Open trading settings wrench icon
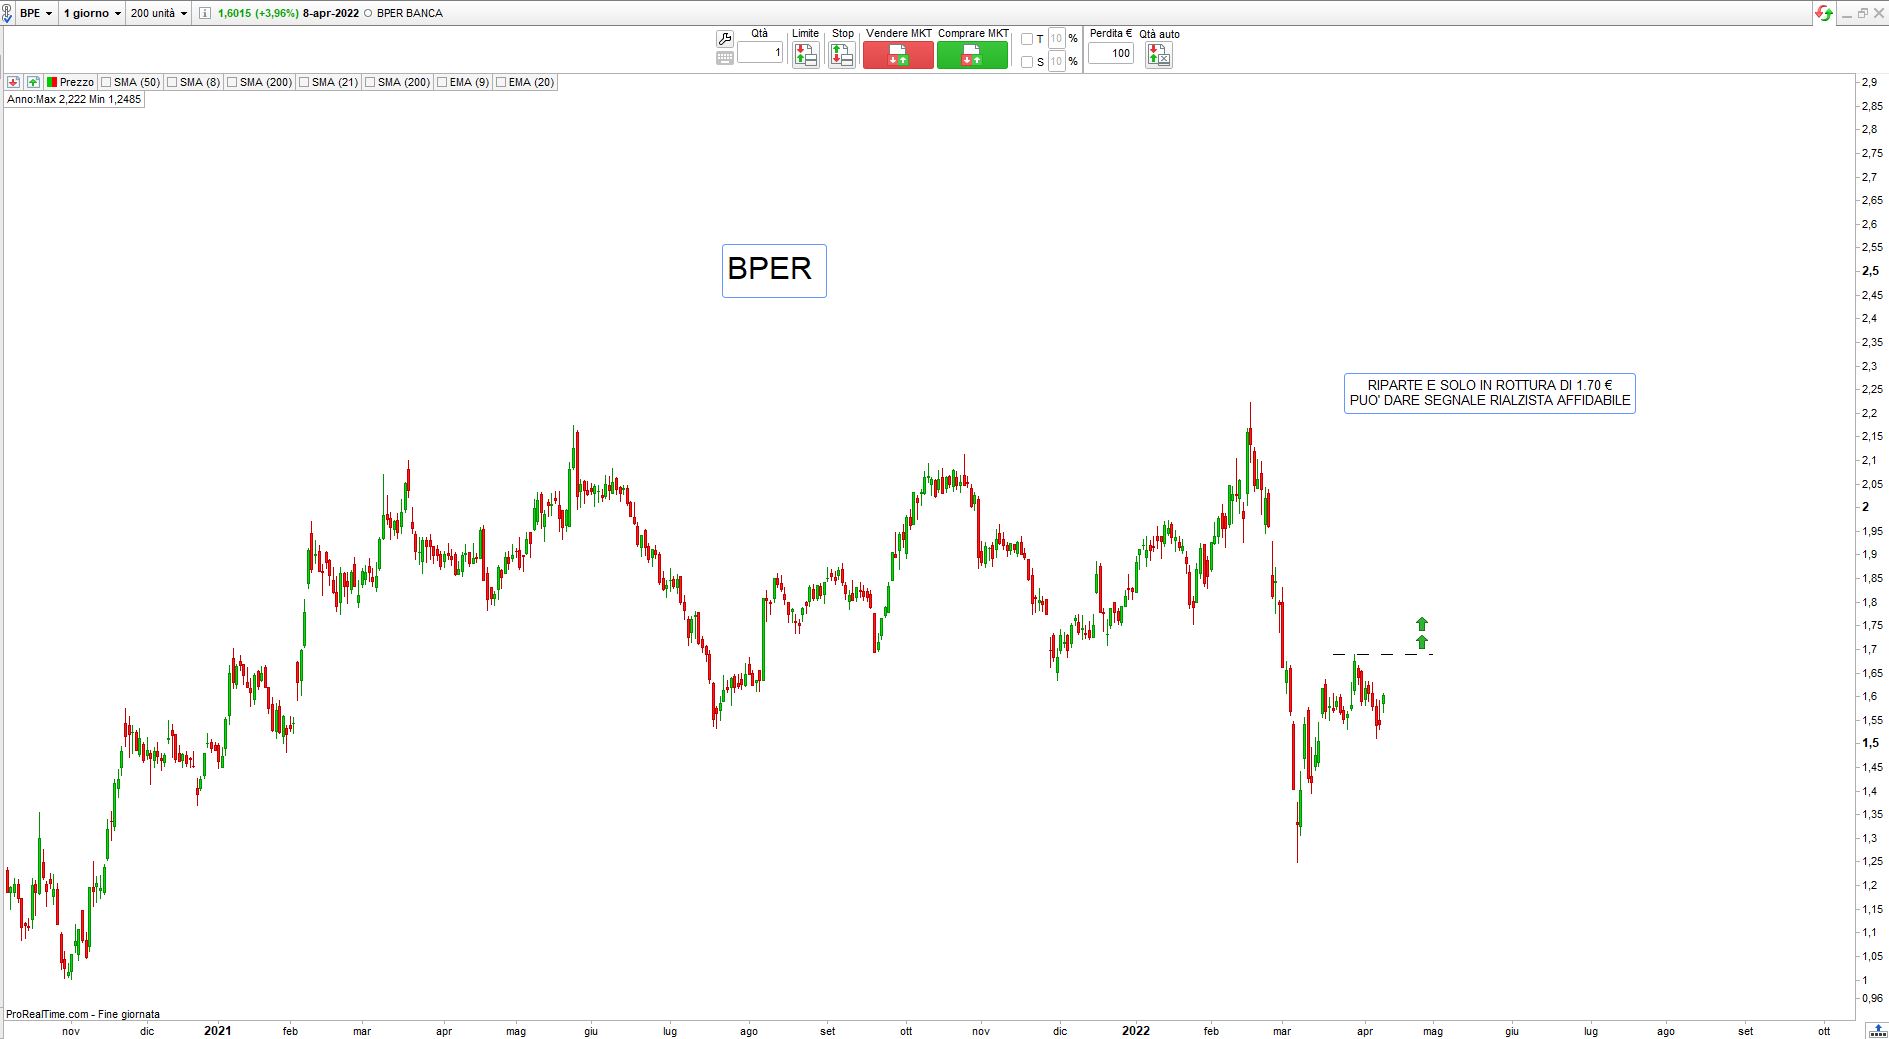This screenshot has height=1039, width=1889. pyautogui.click(x=725, y=39)
